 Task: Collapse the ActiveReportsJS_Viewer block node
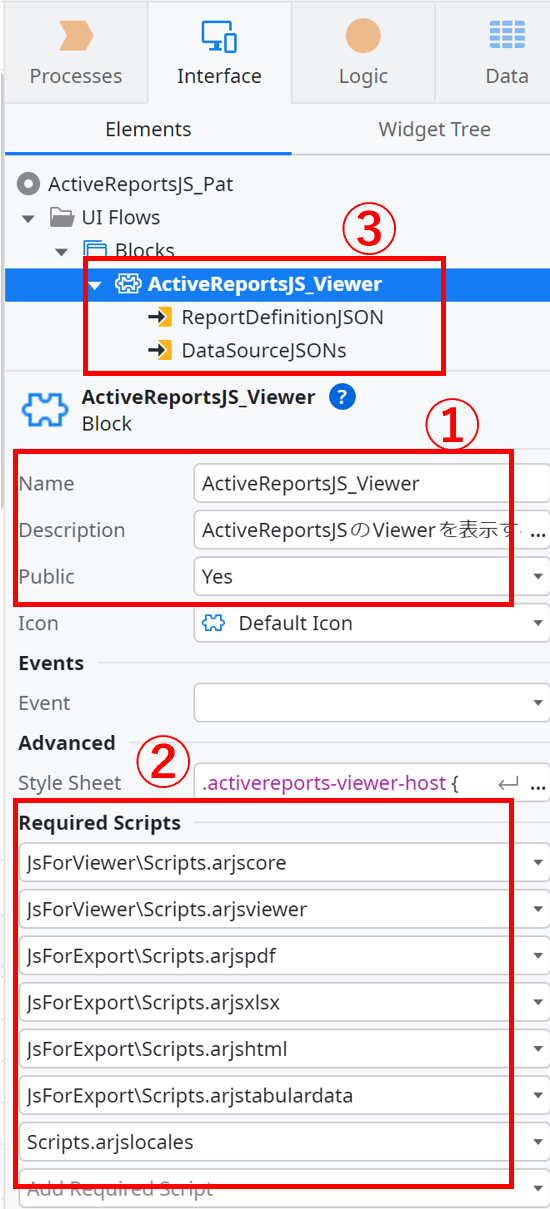pos(95,285)
